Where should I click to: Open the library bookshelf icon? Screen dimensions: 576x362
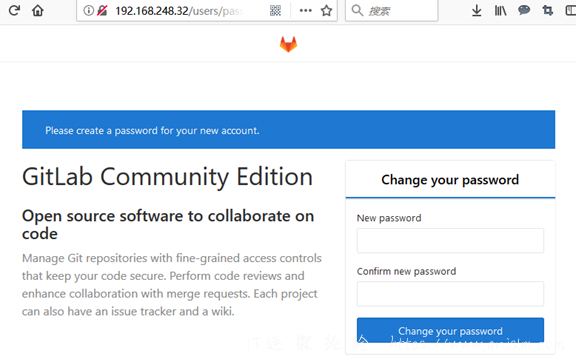[500, 10]
